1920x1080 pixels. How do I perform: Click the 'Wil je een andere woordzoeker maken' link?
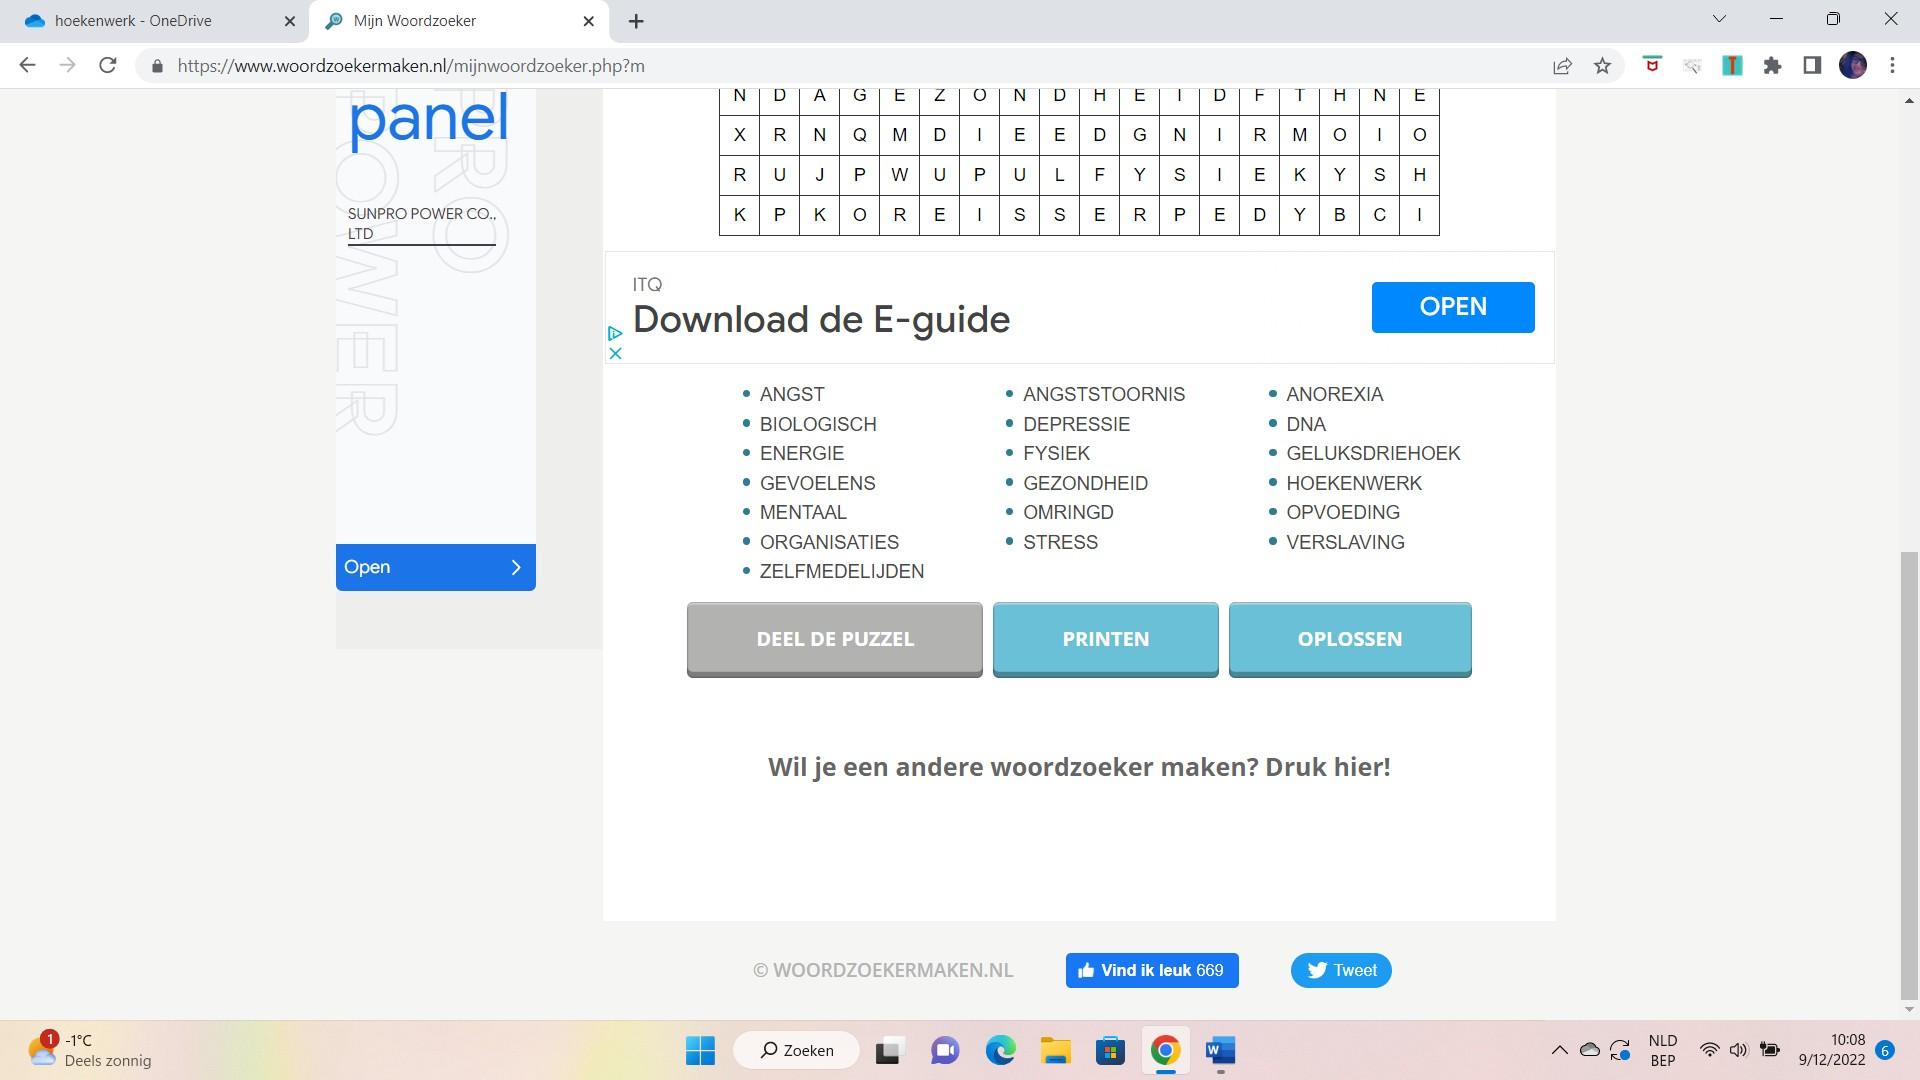pyautogui.click(x=1078, y=767)
